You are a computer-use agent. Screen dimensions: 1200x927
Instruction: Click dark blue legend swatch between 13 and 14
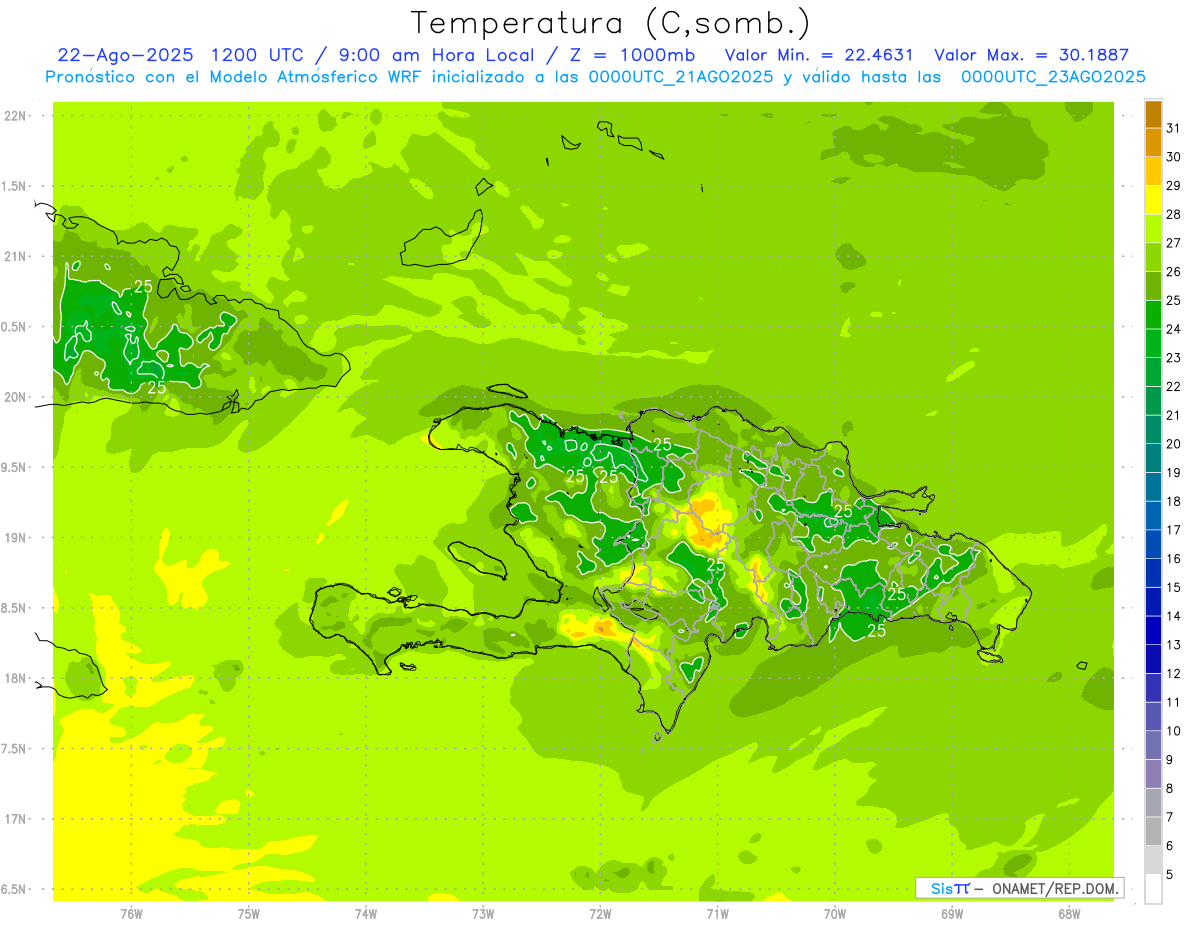click(x=1153, y=629)
